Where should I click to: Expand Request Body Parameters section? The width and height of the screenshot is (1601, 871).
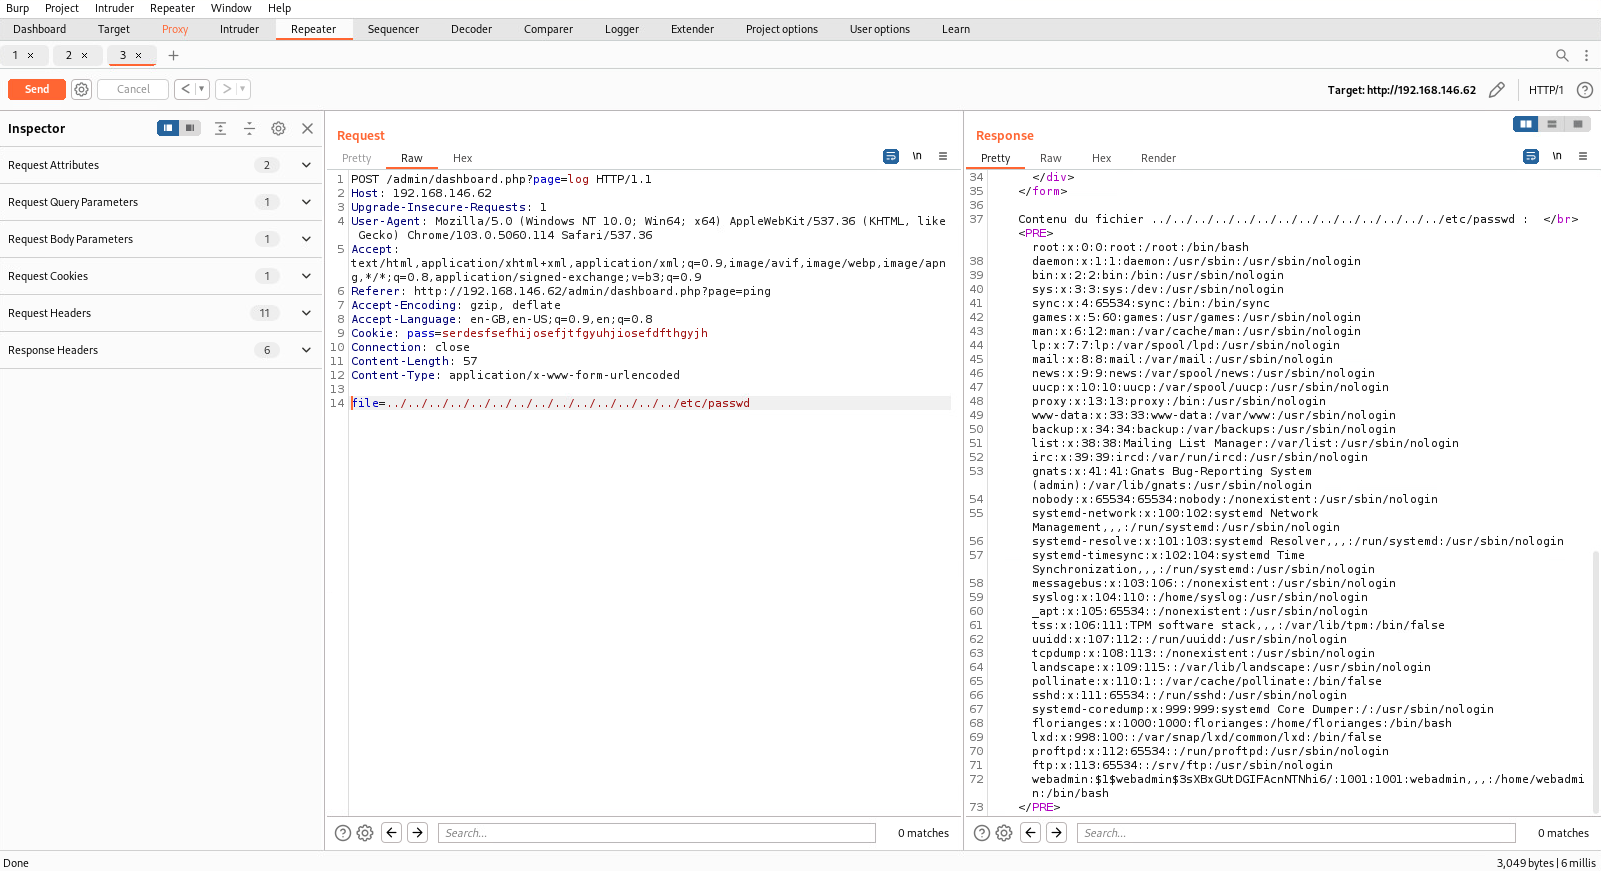click(306, 239)
